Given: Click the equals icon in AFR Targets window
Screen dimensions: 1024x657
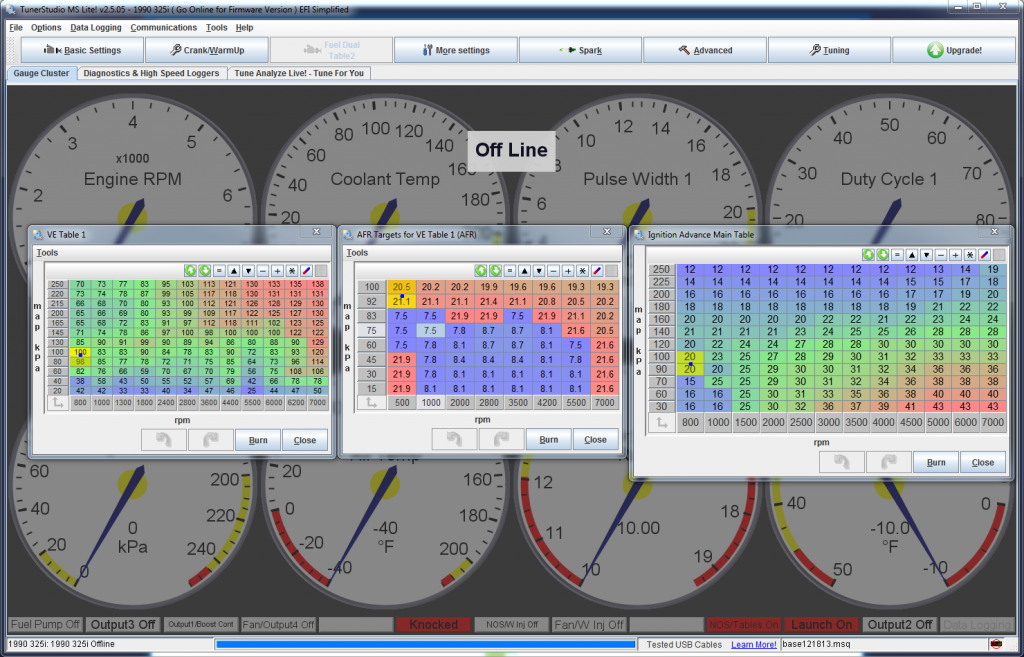Looking at the screenshot, I should 509,270.
